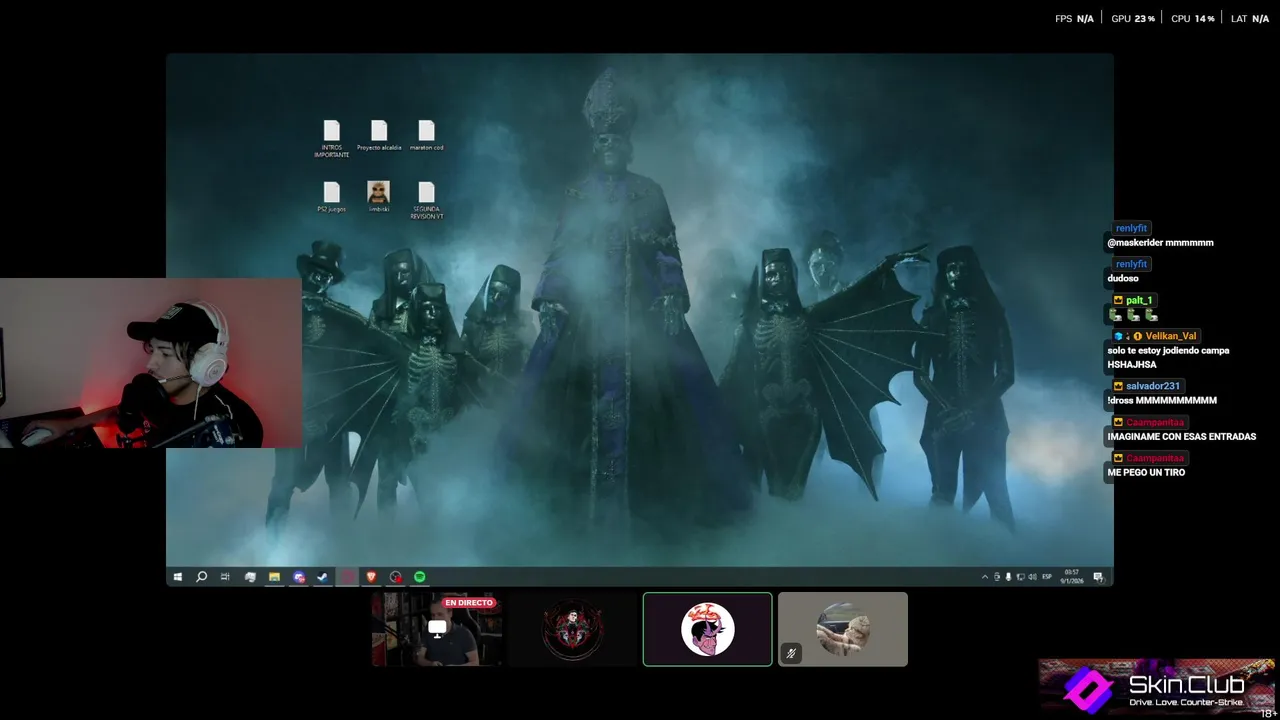This screenshot has height=720, width=1280.
Task: Click the muted microphone icon on last tile
Action: click(791, 653)
